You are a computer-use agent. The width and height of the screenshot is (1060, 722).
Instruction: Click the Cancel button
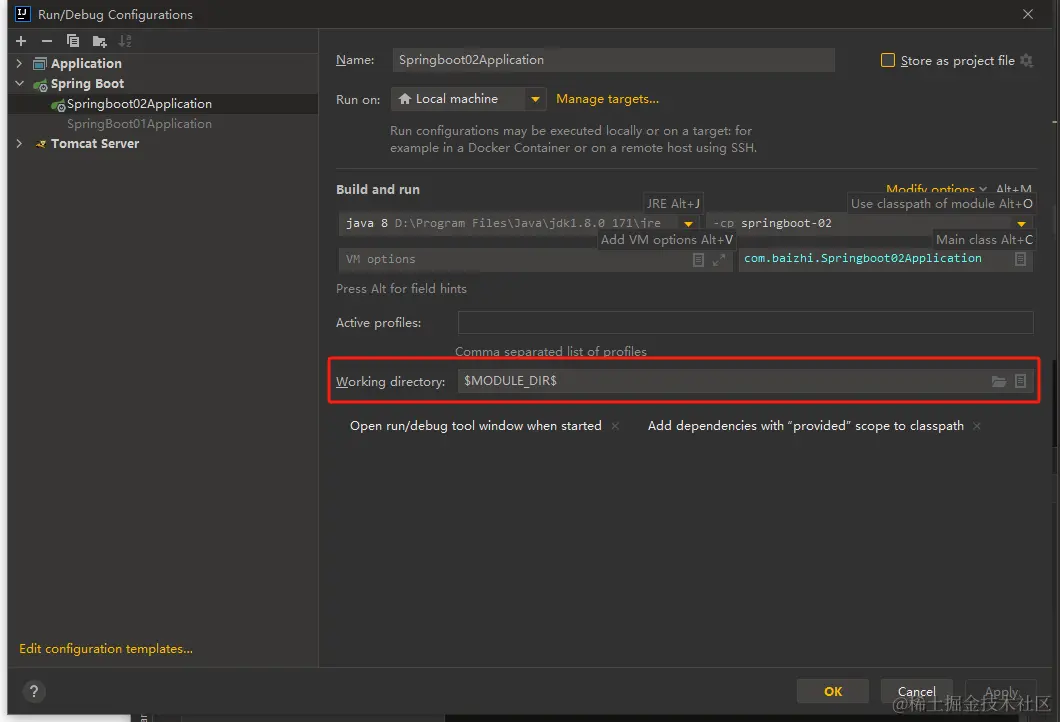point(917,691)
